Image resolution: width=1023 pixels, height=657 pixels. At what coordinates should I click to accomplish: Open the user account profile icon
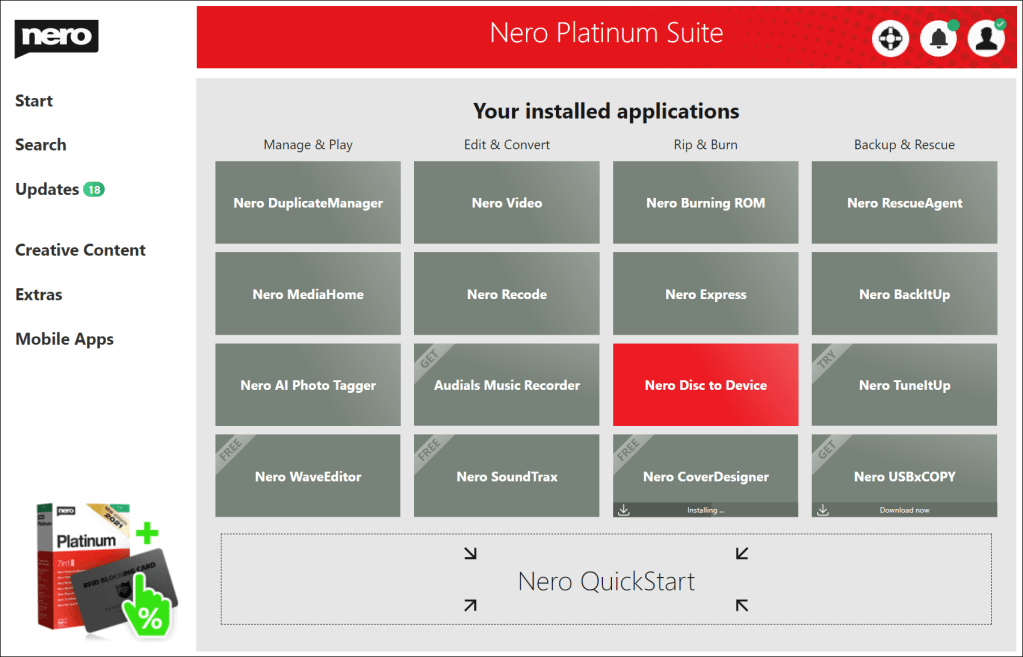tap(986, 39)
